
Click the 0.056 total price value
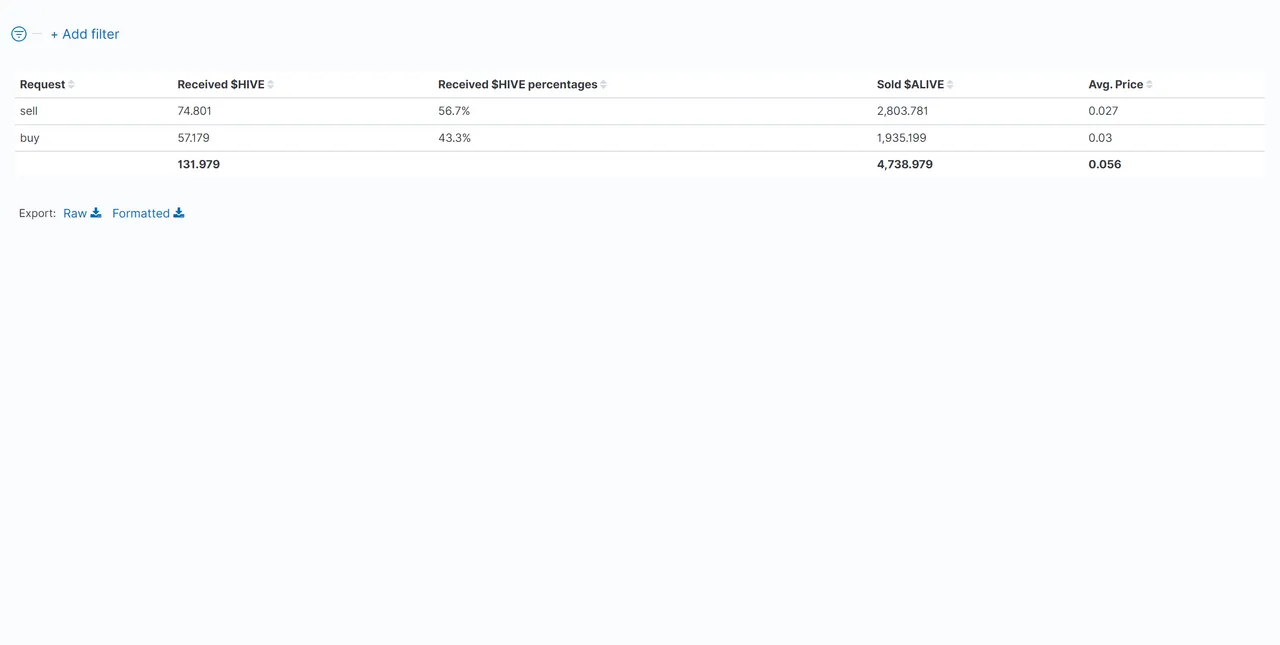[x=1105, y=164]
